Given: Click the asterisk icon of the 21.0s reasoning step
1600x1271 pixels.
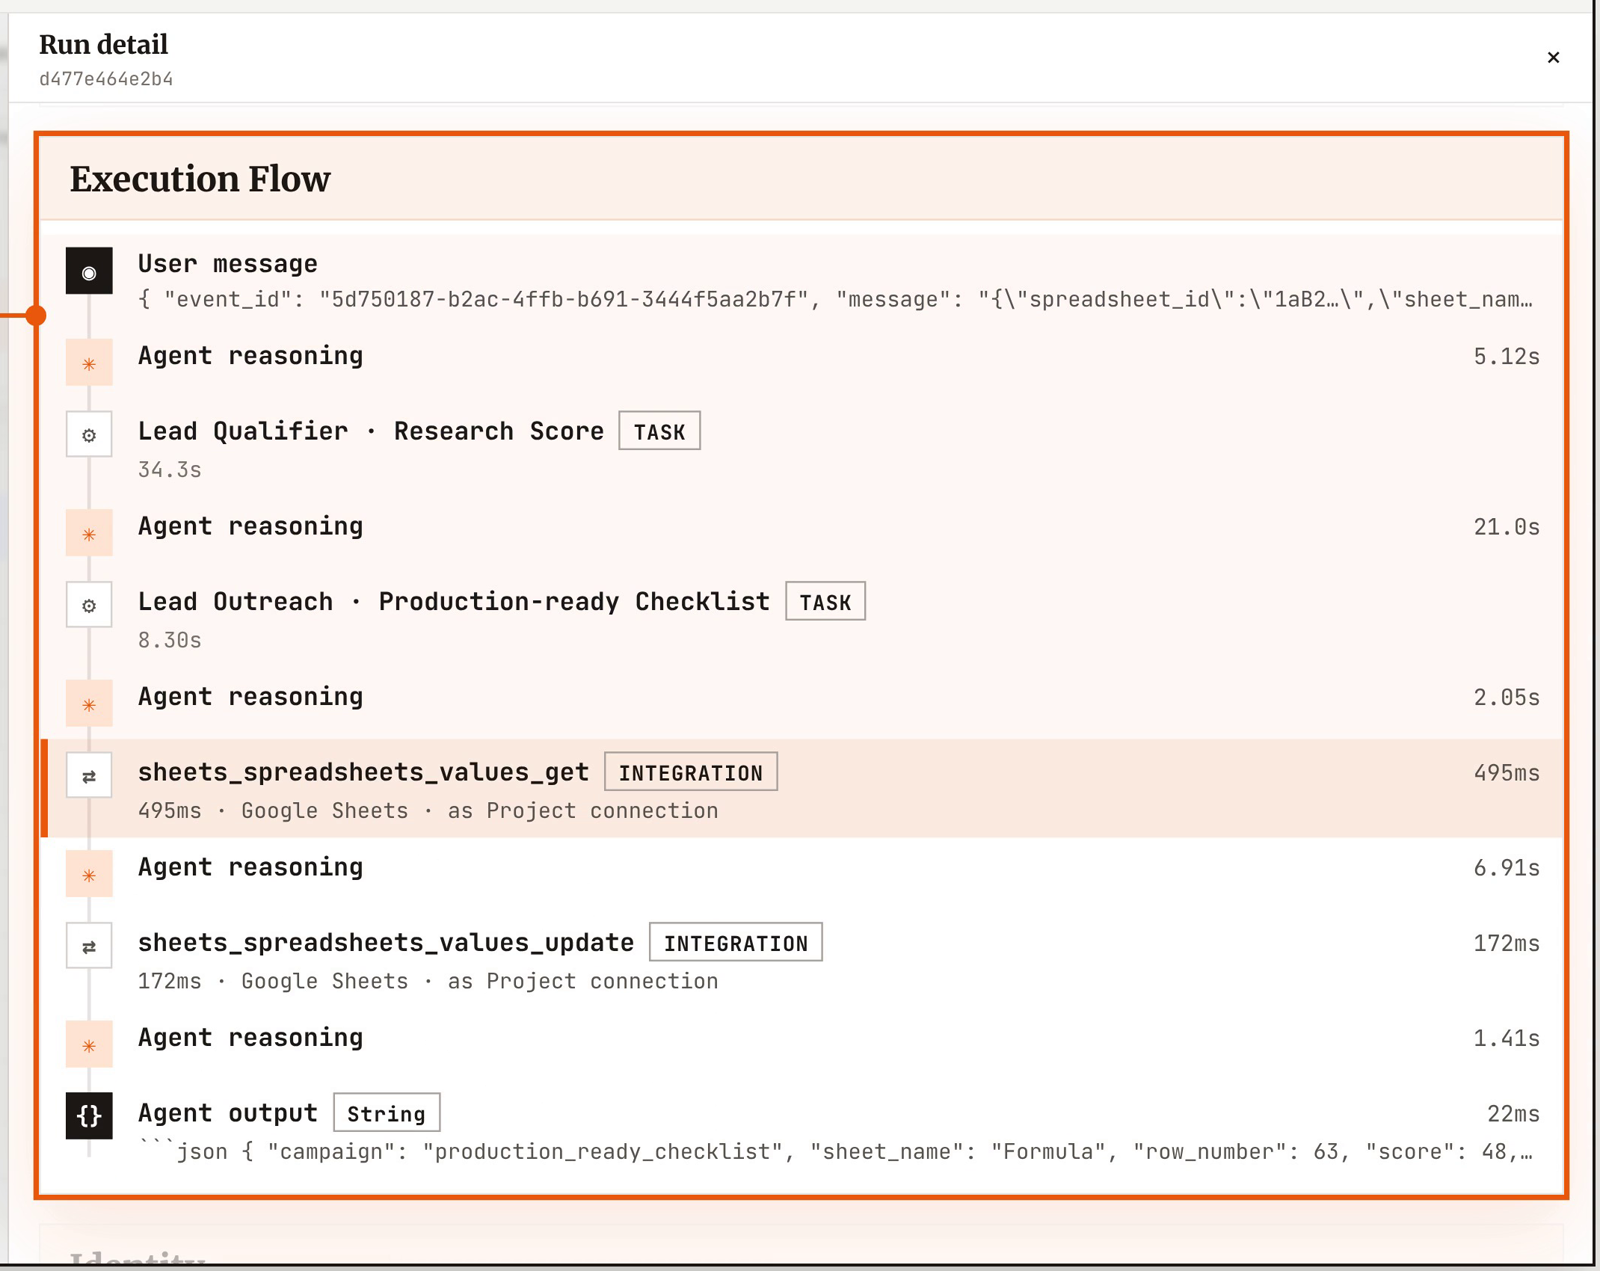Looking at the screenshot, I should point(89,533).
